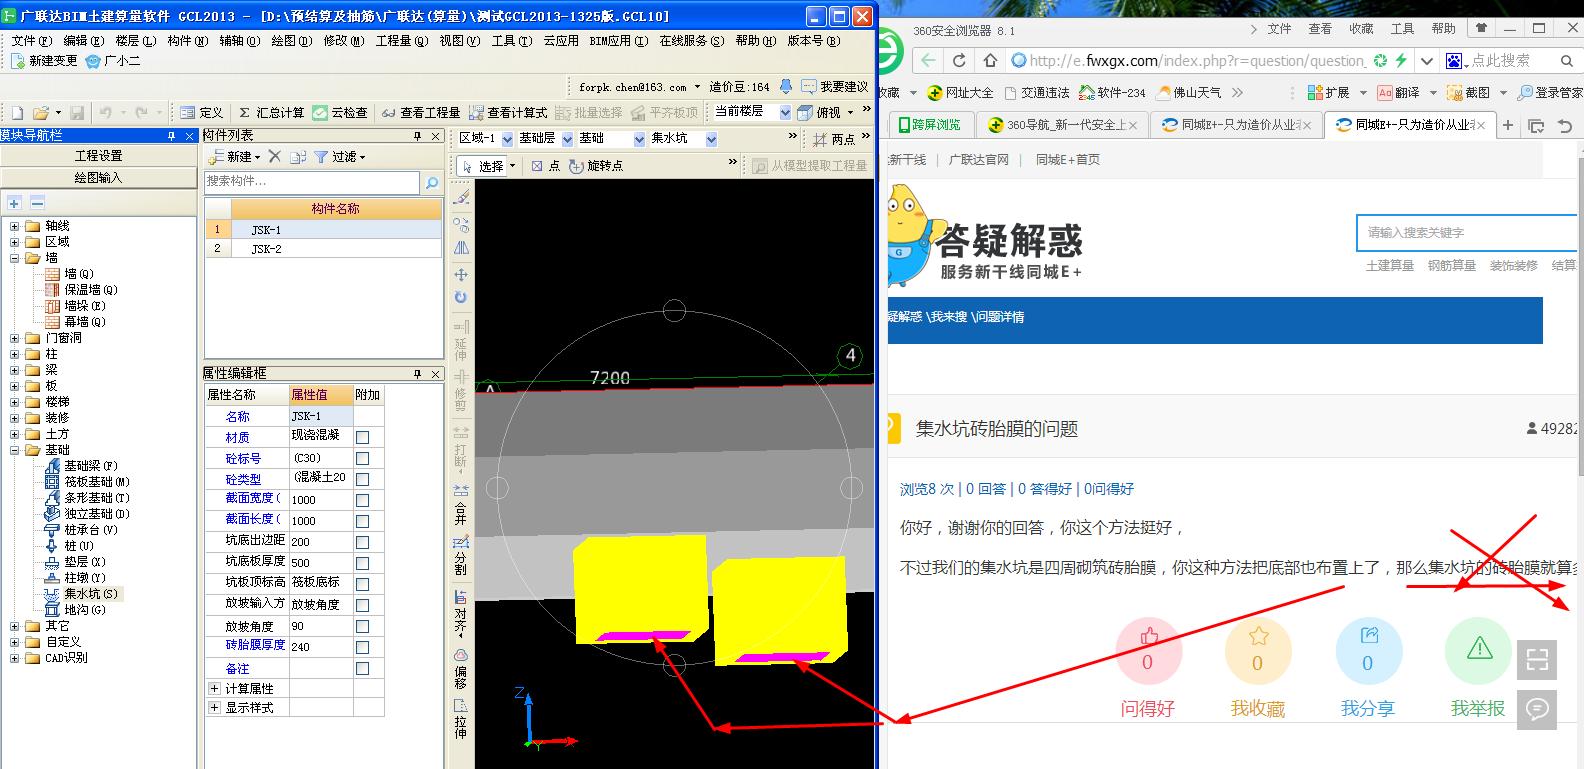This screenshot has height=769, width=1584.
Task: Click the chat bubble floating icon on webpage
Action: tap(1537, 709)
